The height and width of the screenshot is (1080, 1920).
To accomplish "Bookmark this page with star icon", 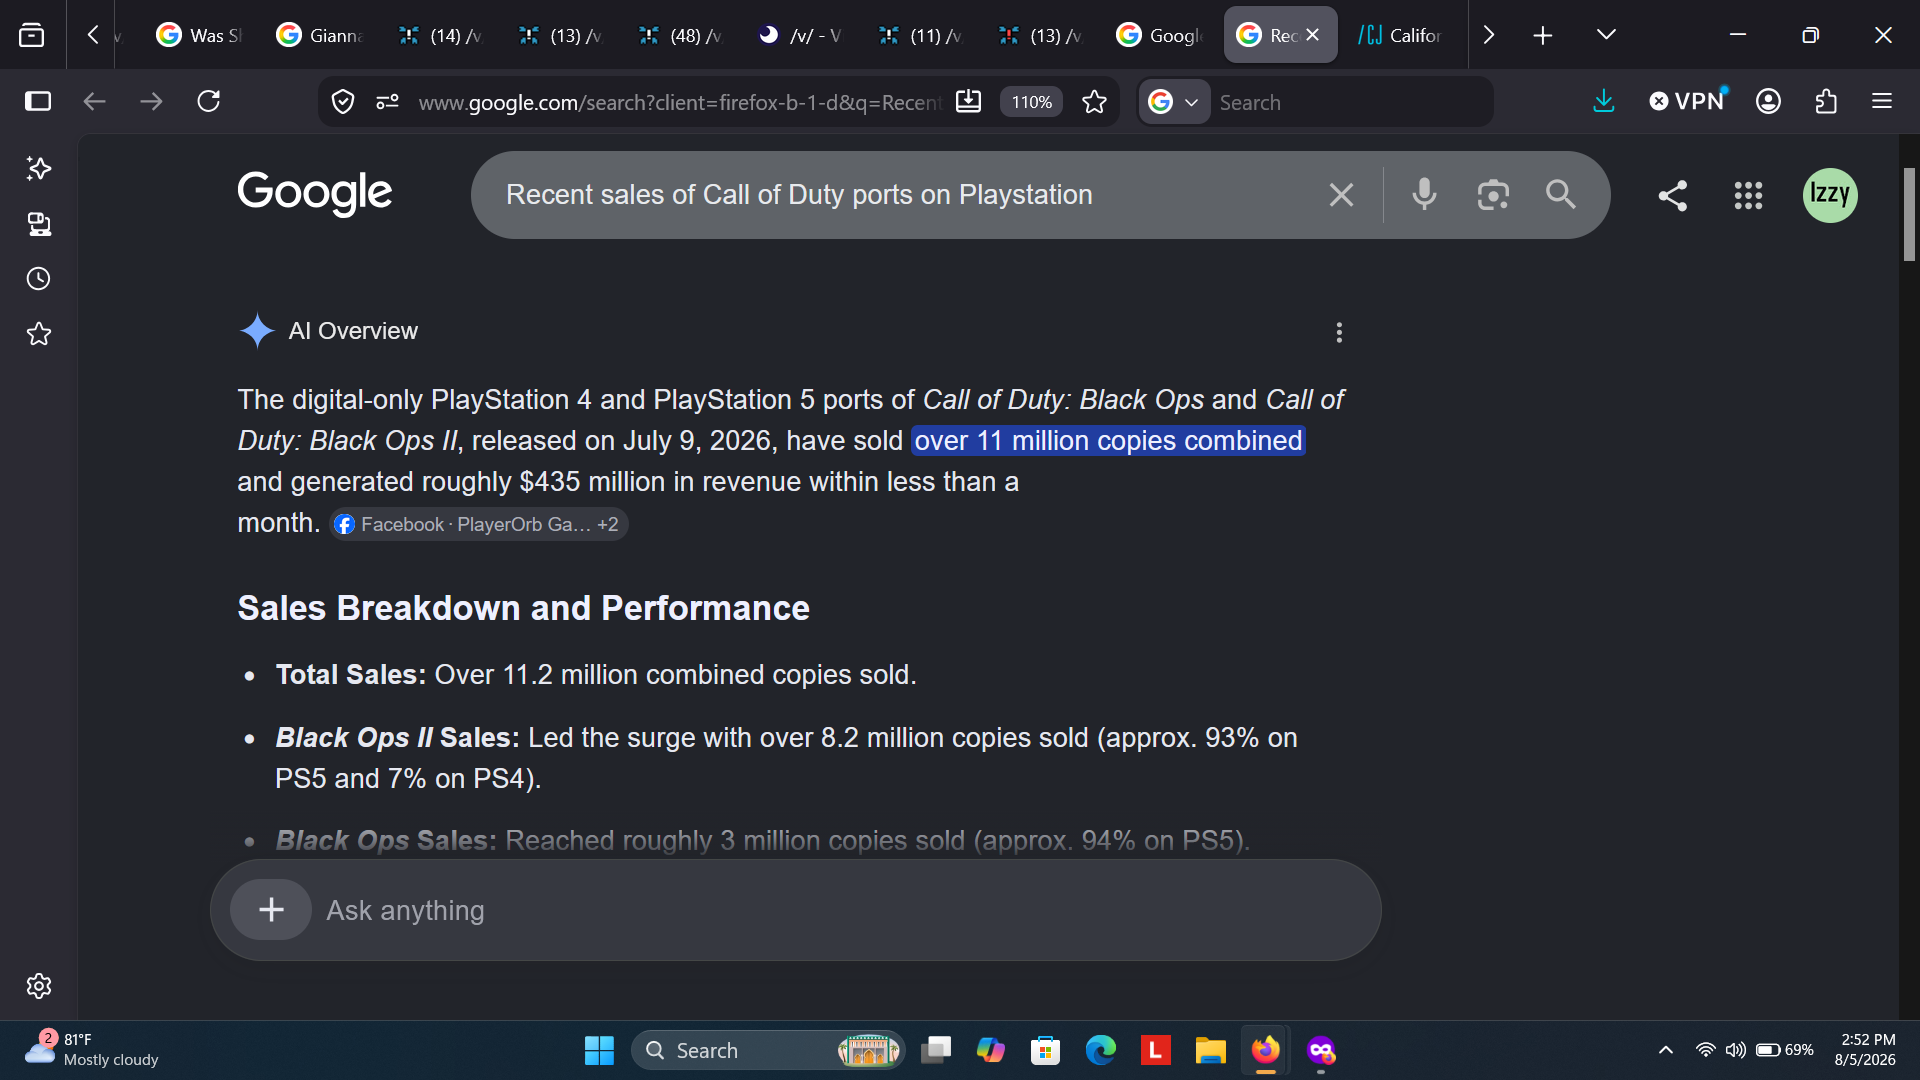I will point(1095,102).
